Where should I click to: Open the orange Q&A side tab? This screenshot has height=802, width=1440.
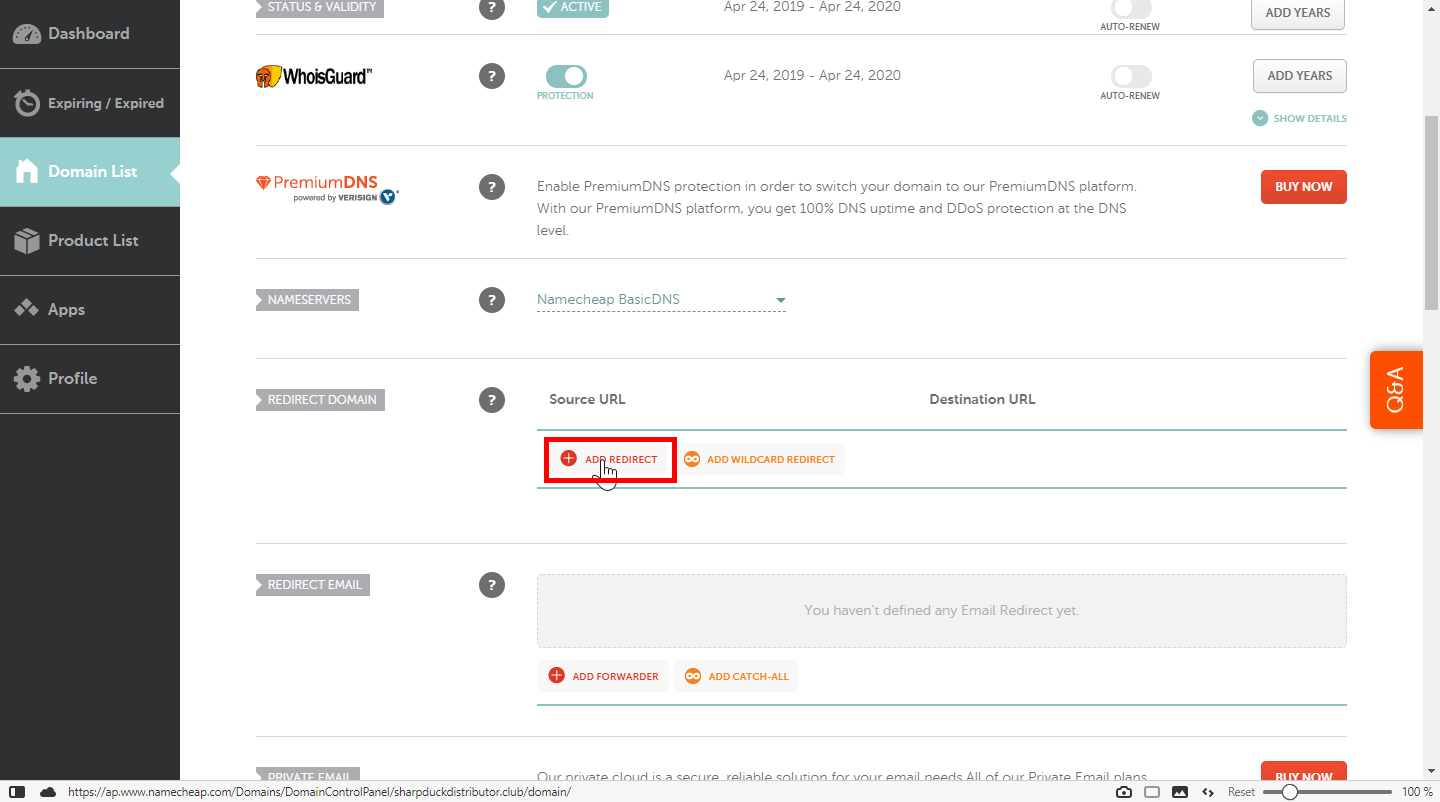1396,390
